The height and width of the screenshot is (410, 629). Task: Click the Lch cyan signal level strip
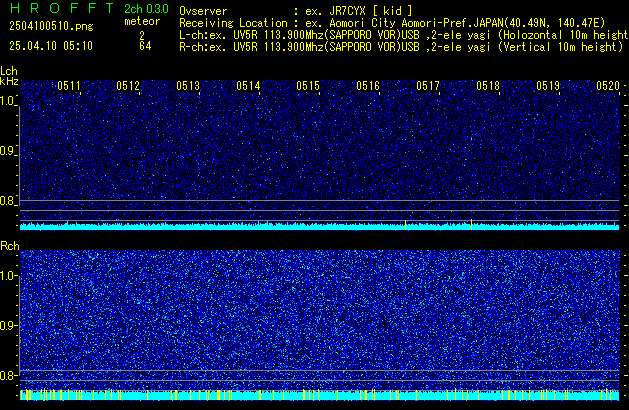point(320,227)
